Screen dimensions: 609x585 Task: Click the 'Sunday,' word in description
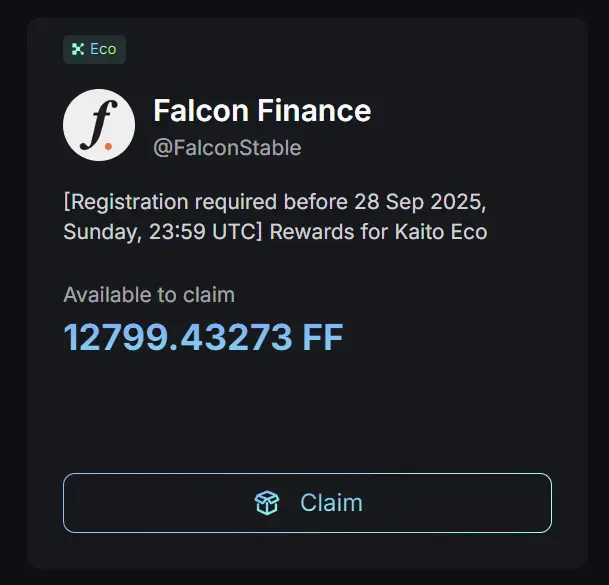coord(101,232)
